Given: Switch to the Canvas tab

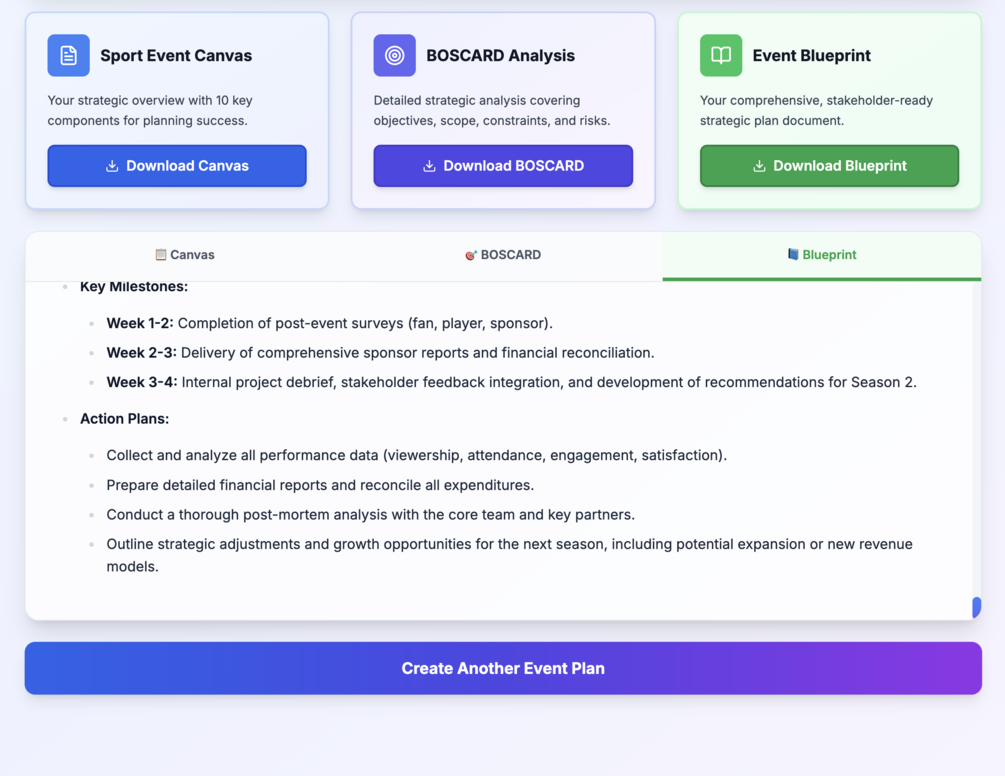Looking at the screenshot, I should [185, 255].
